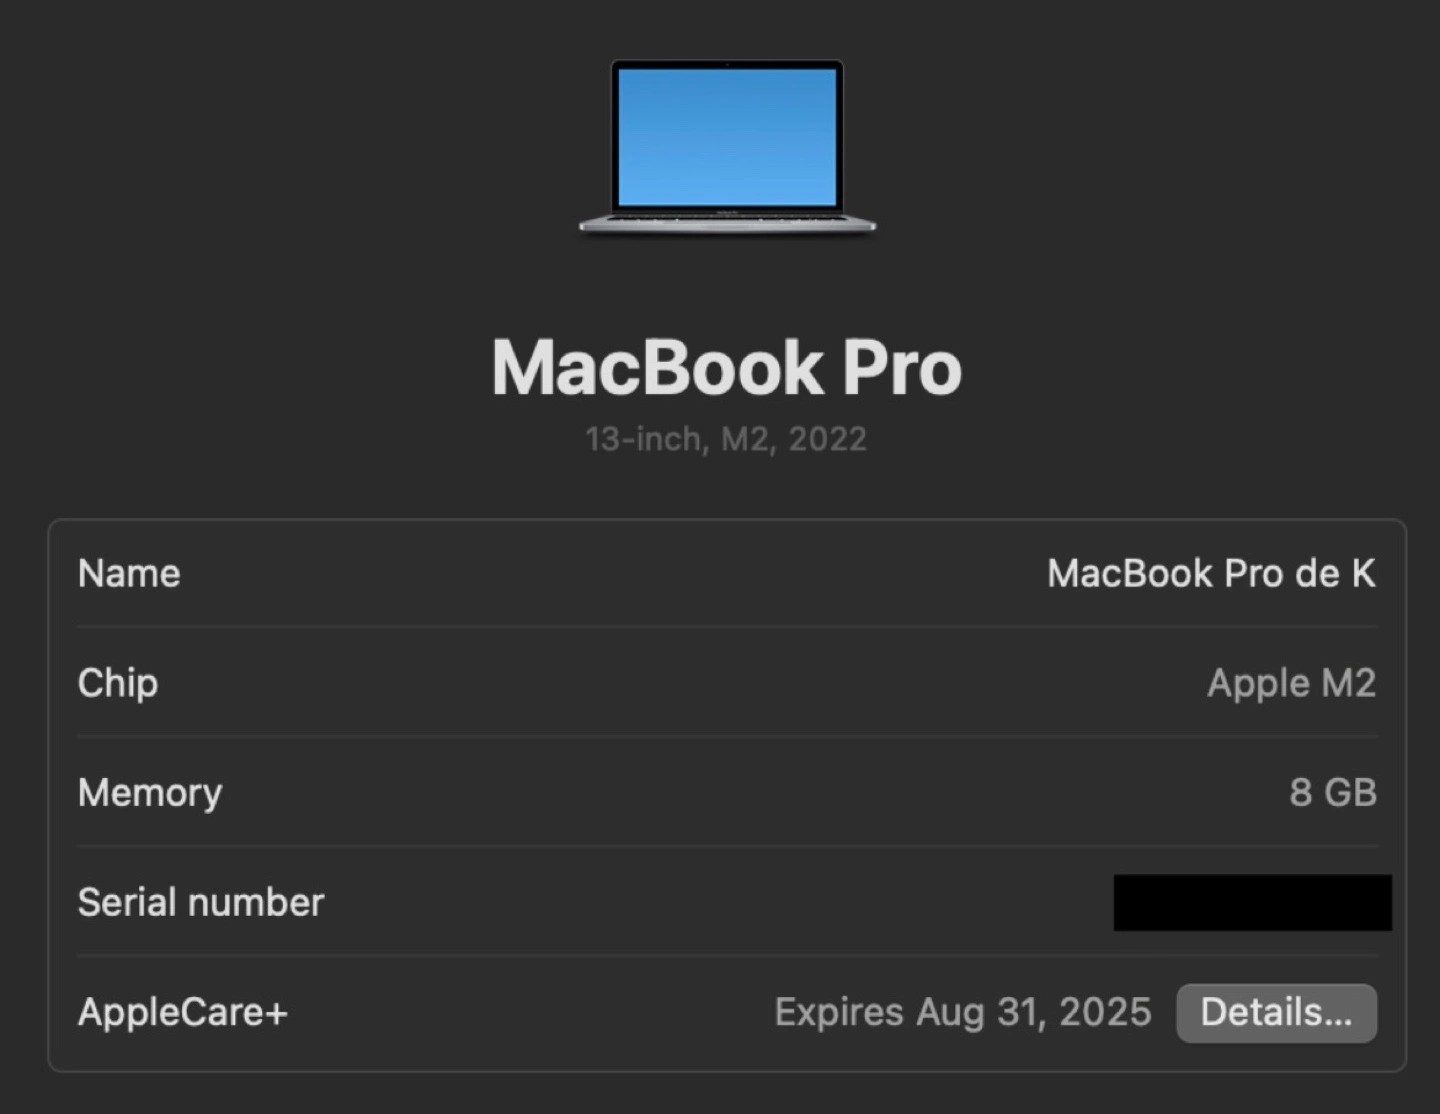The image size is (1440, 1114).
Task: Click the blacked-out serial number value
Action: tap(1252, 902)
